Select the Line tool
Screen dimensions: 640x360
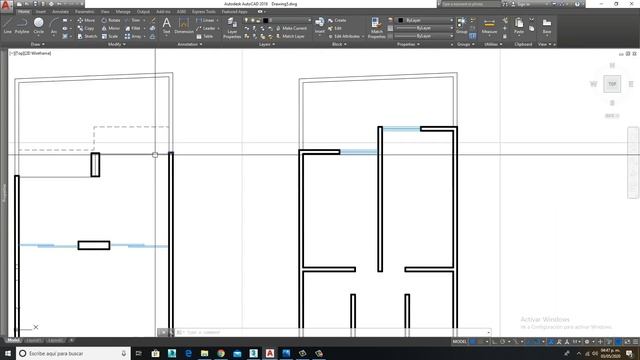click(7, 25)
